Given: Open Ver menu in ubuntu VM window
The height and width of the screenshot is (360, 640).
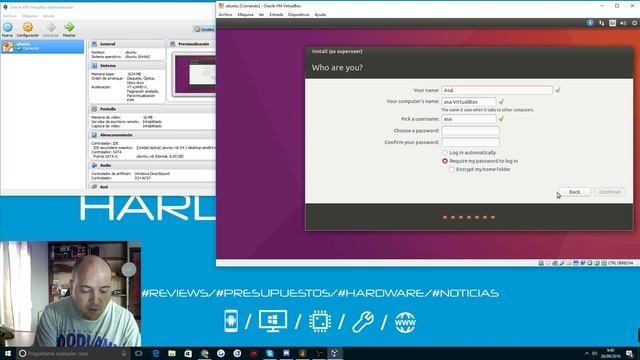Looking at the screenshot, I should [261, 15].
